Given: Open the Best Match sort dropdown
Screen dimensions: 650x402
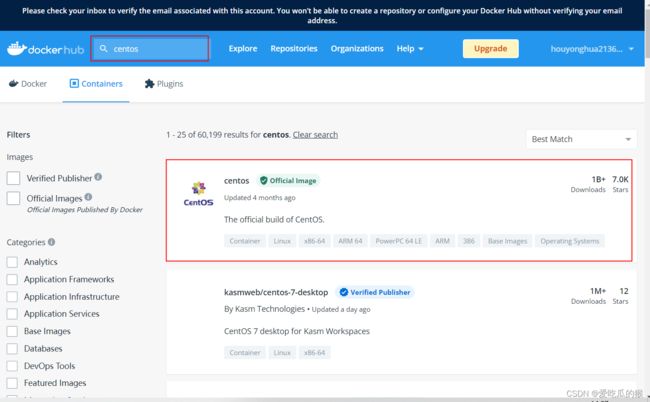Looking at the screenshot, I should (581, 139).
